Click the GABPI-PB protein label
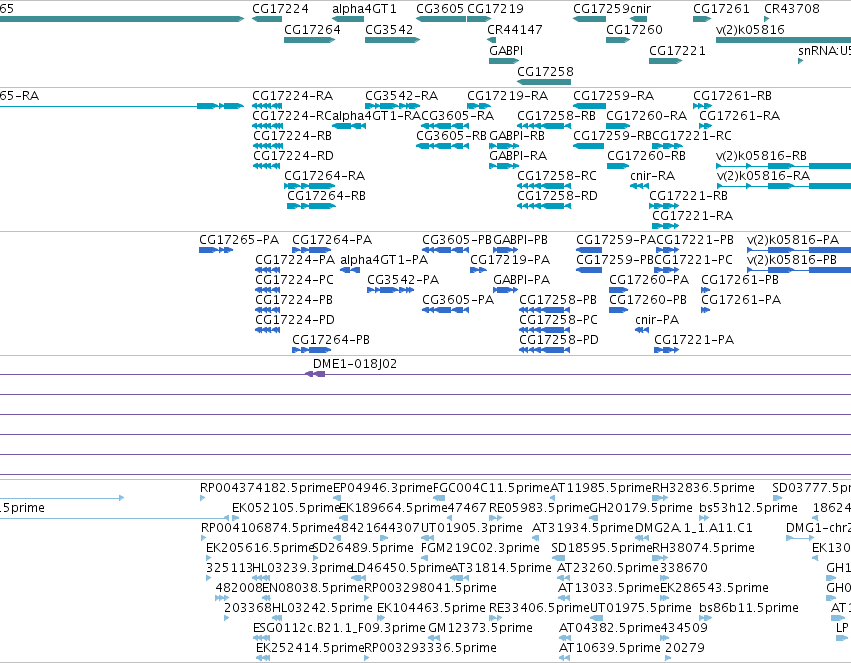851x663 pixels. coord(520,240)
